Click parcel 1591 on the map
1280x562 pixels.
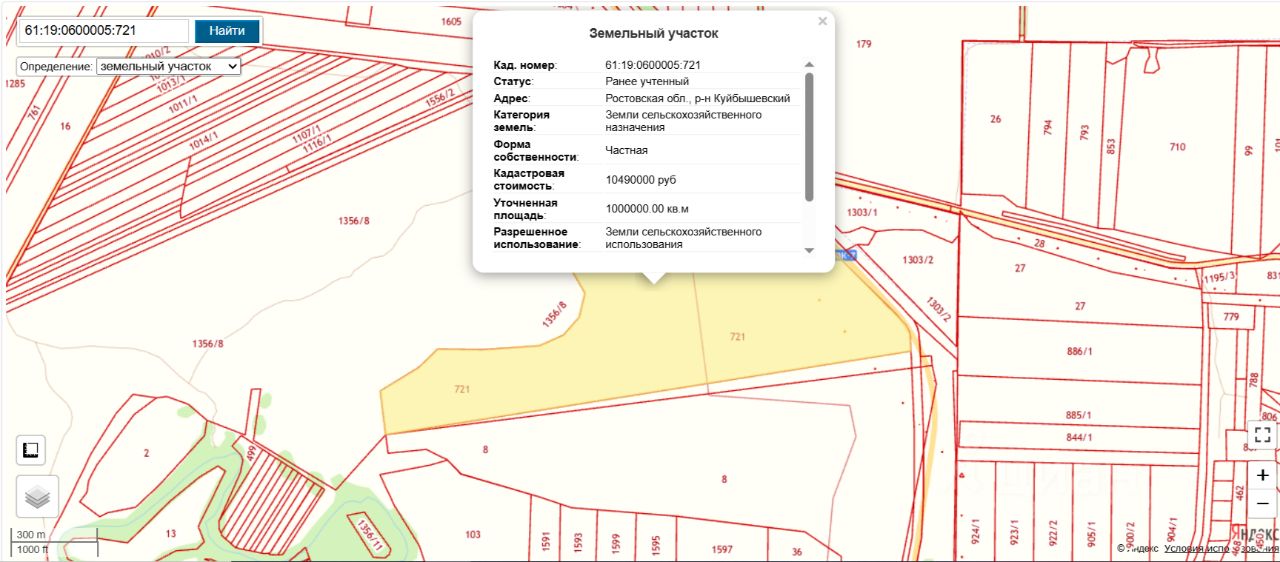tap(547, 540)
